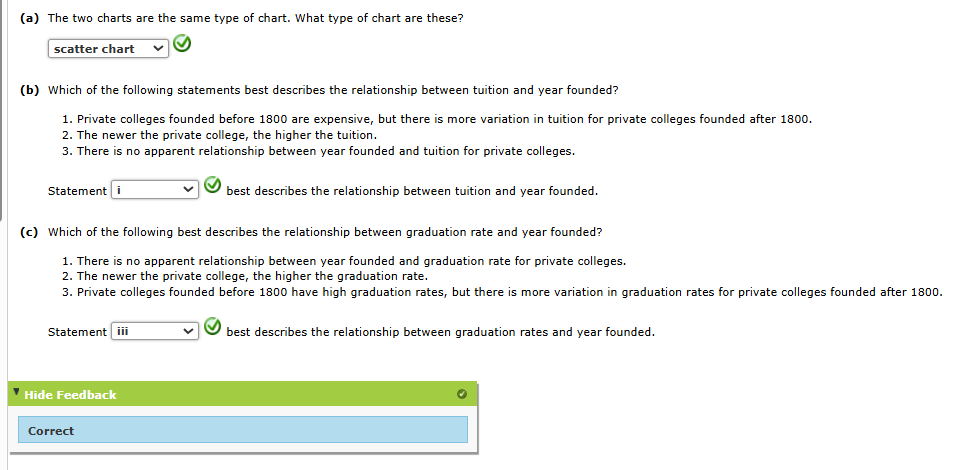Click small check icon in feedback header
The height and width of the screenshot is (470, 977).
tap(461, 394)
